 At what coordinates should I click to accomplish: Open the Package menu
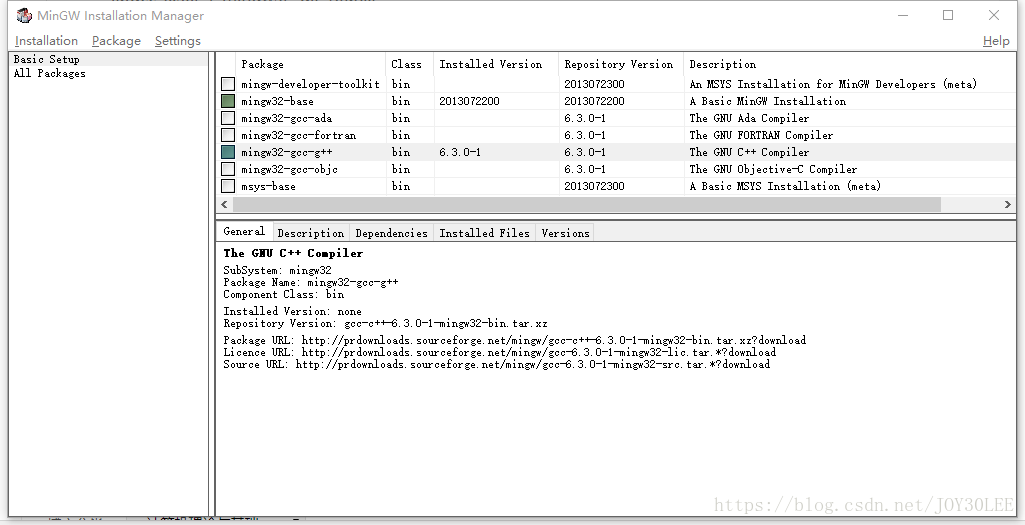[116, 41]
